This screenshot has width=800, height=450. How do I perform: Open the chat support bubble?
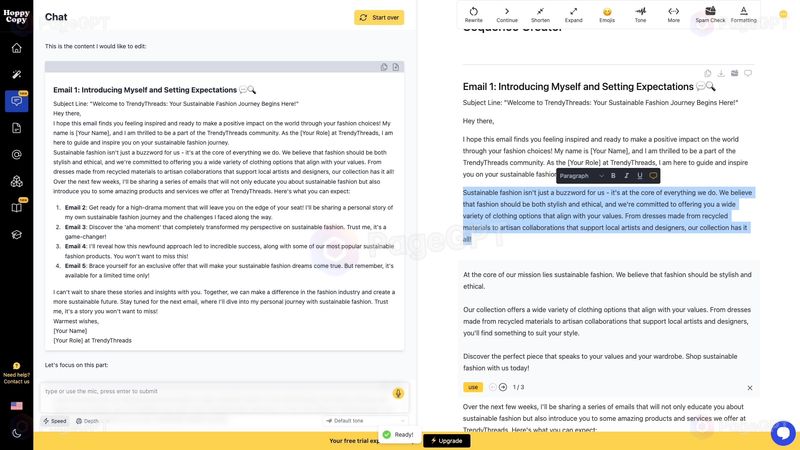click(783, 433)
